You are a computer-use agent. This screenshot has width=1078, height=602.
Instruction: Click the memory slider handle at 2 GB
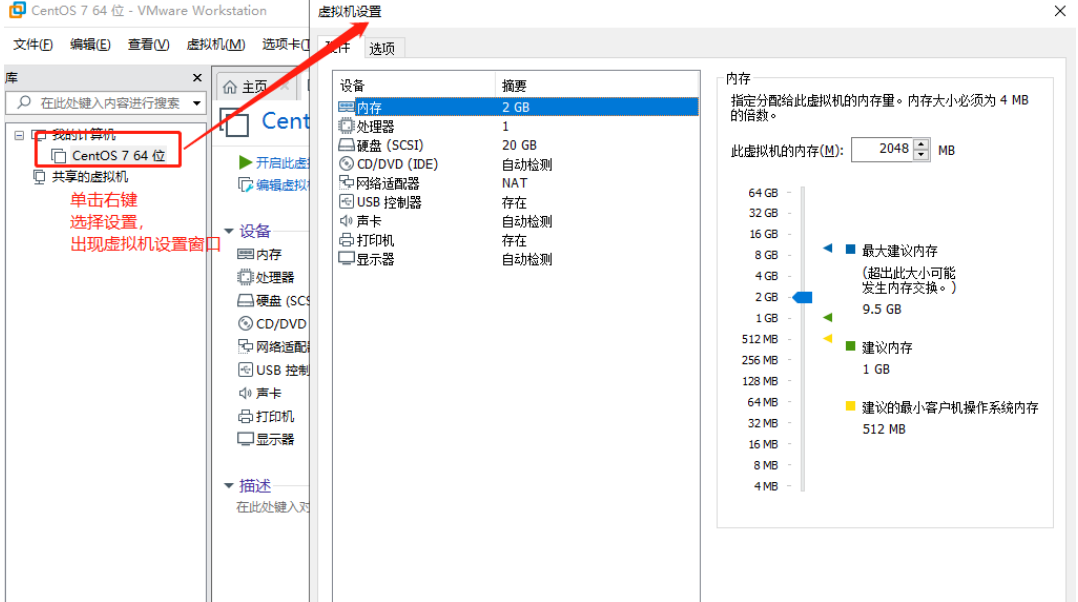(802, 298)
